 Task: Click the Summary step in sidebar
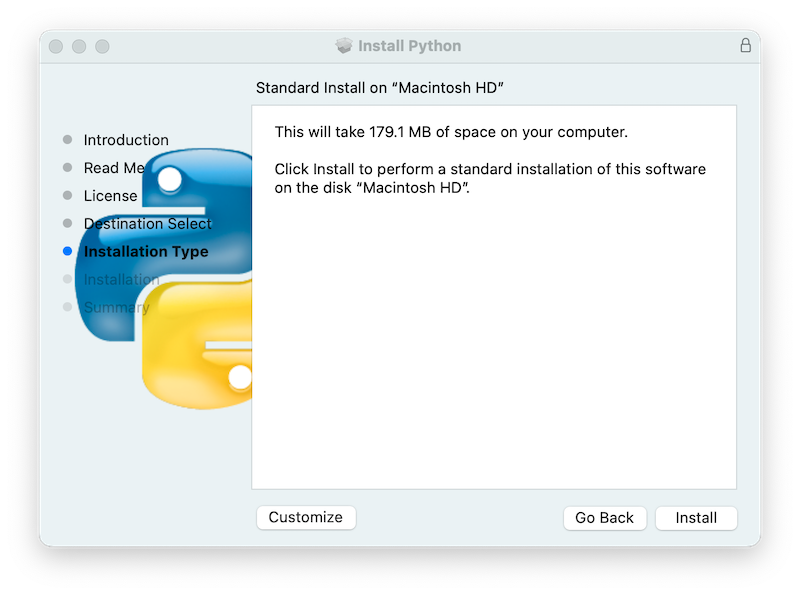click(116, 307)
